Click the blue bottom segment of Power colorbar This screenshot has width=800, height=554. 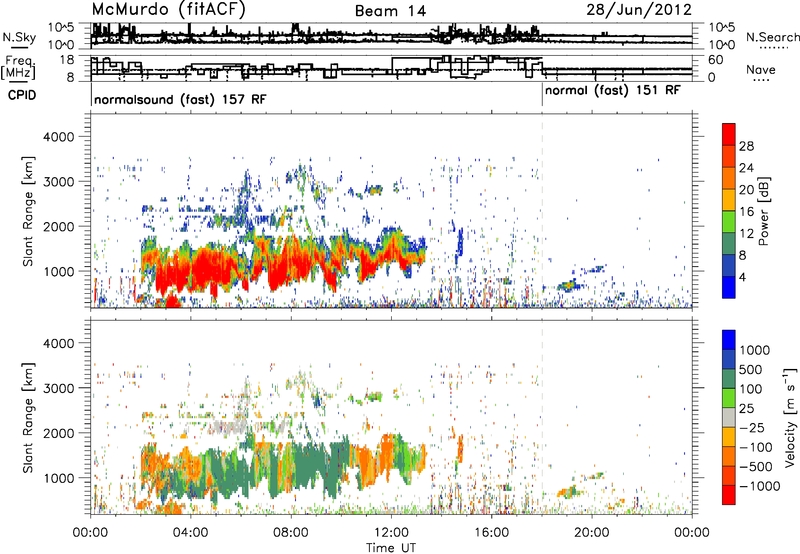click(x=729, y=287)
